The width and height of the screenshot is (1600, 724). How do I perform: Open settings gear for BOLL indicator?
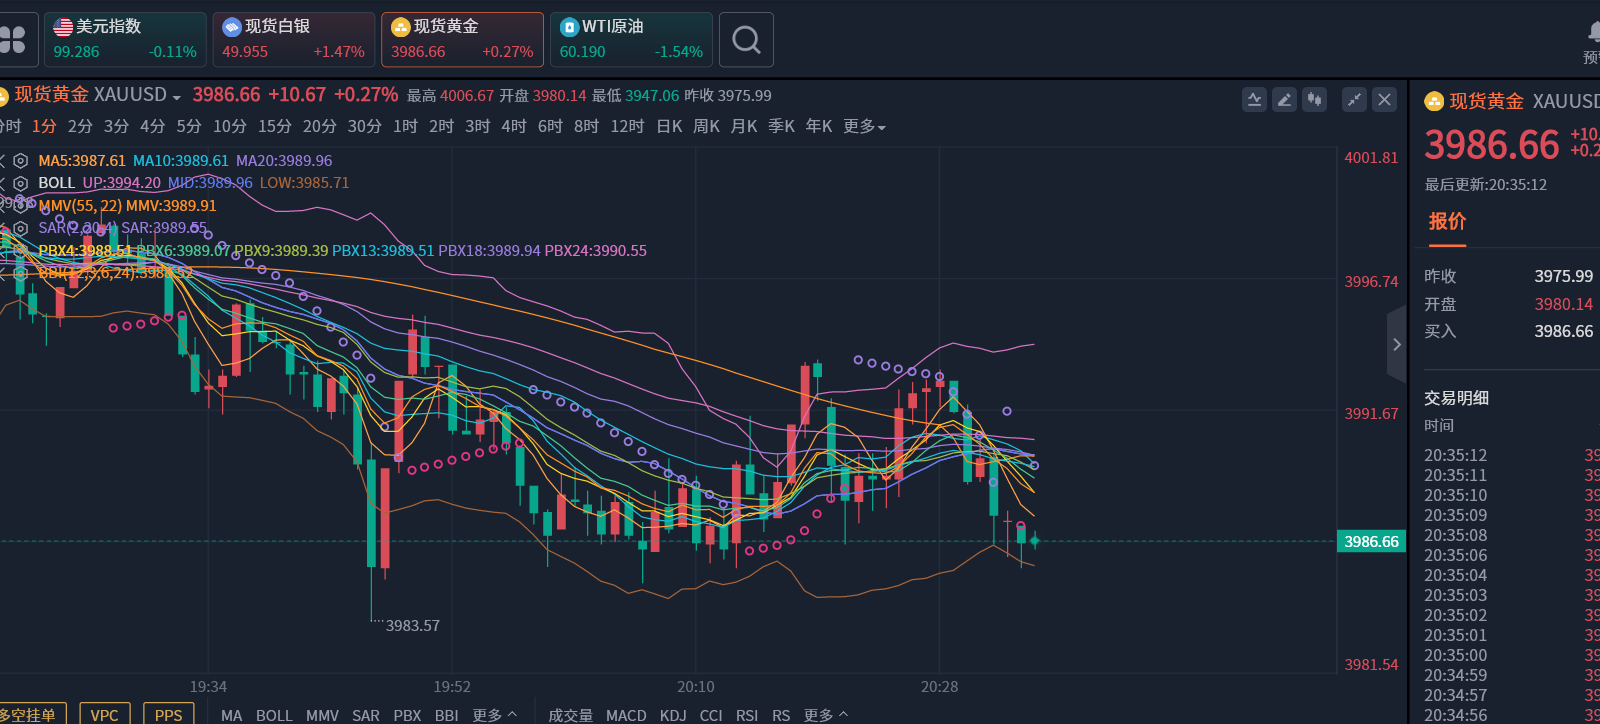coord(20,183)
